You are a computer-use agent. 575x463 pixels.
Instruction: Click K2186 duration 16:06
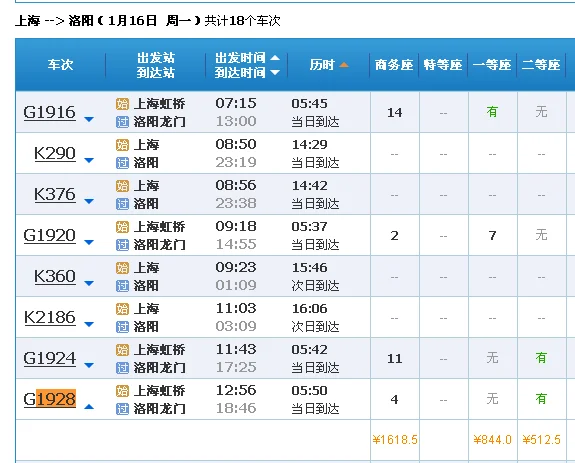tap(310, 309)
